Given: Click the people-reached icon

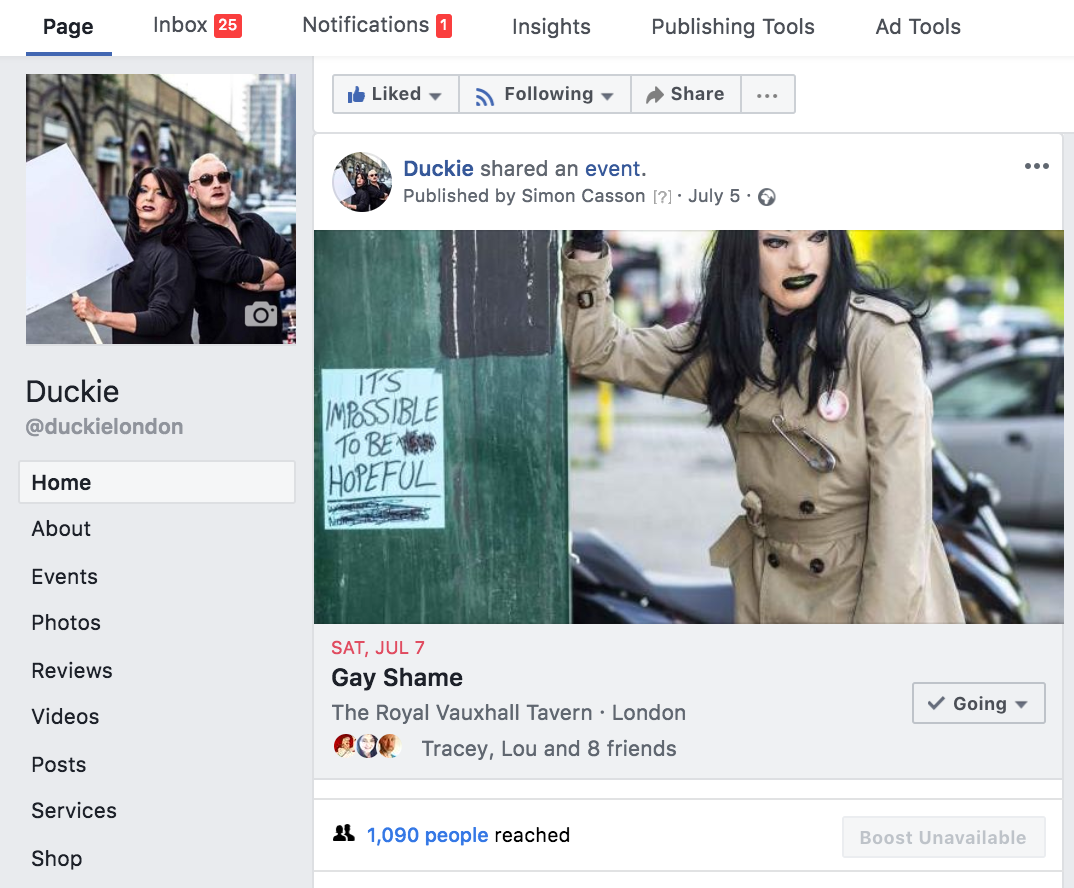Looking at the screenshot, I should click(343, 833).
